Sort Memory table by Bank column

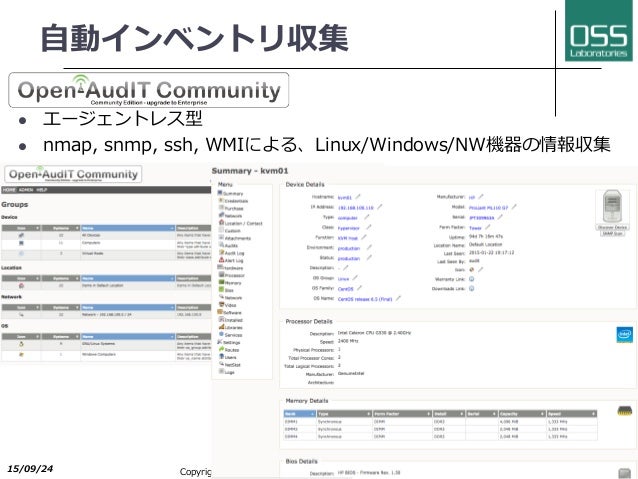point(300,414)
